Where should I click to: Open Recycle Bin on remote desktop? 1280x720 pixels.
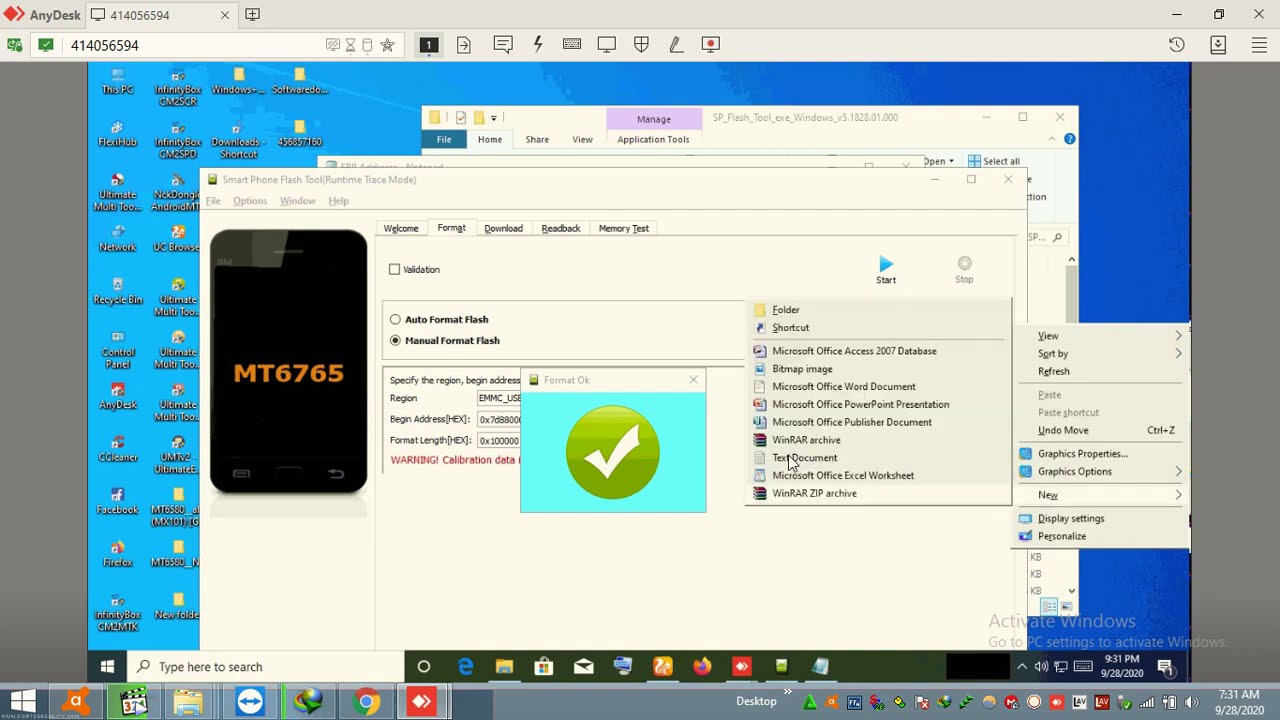click(x=118, y=292)
